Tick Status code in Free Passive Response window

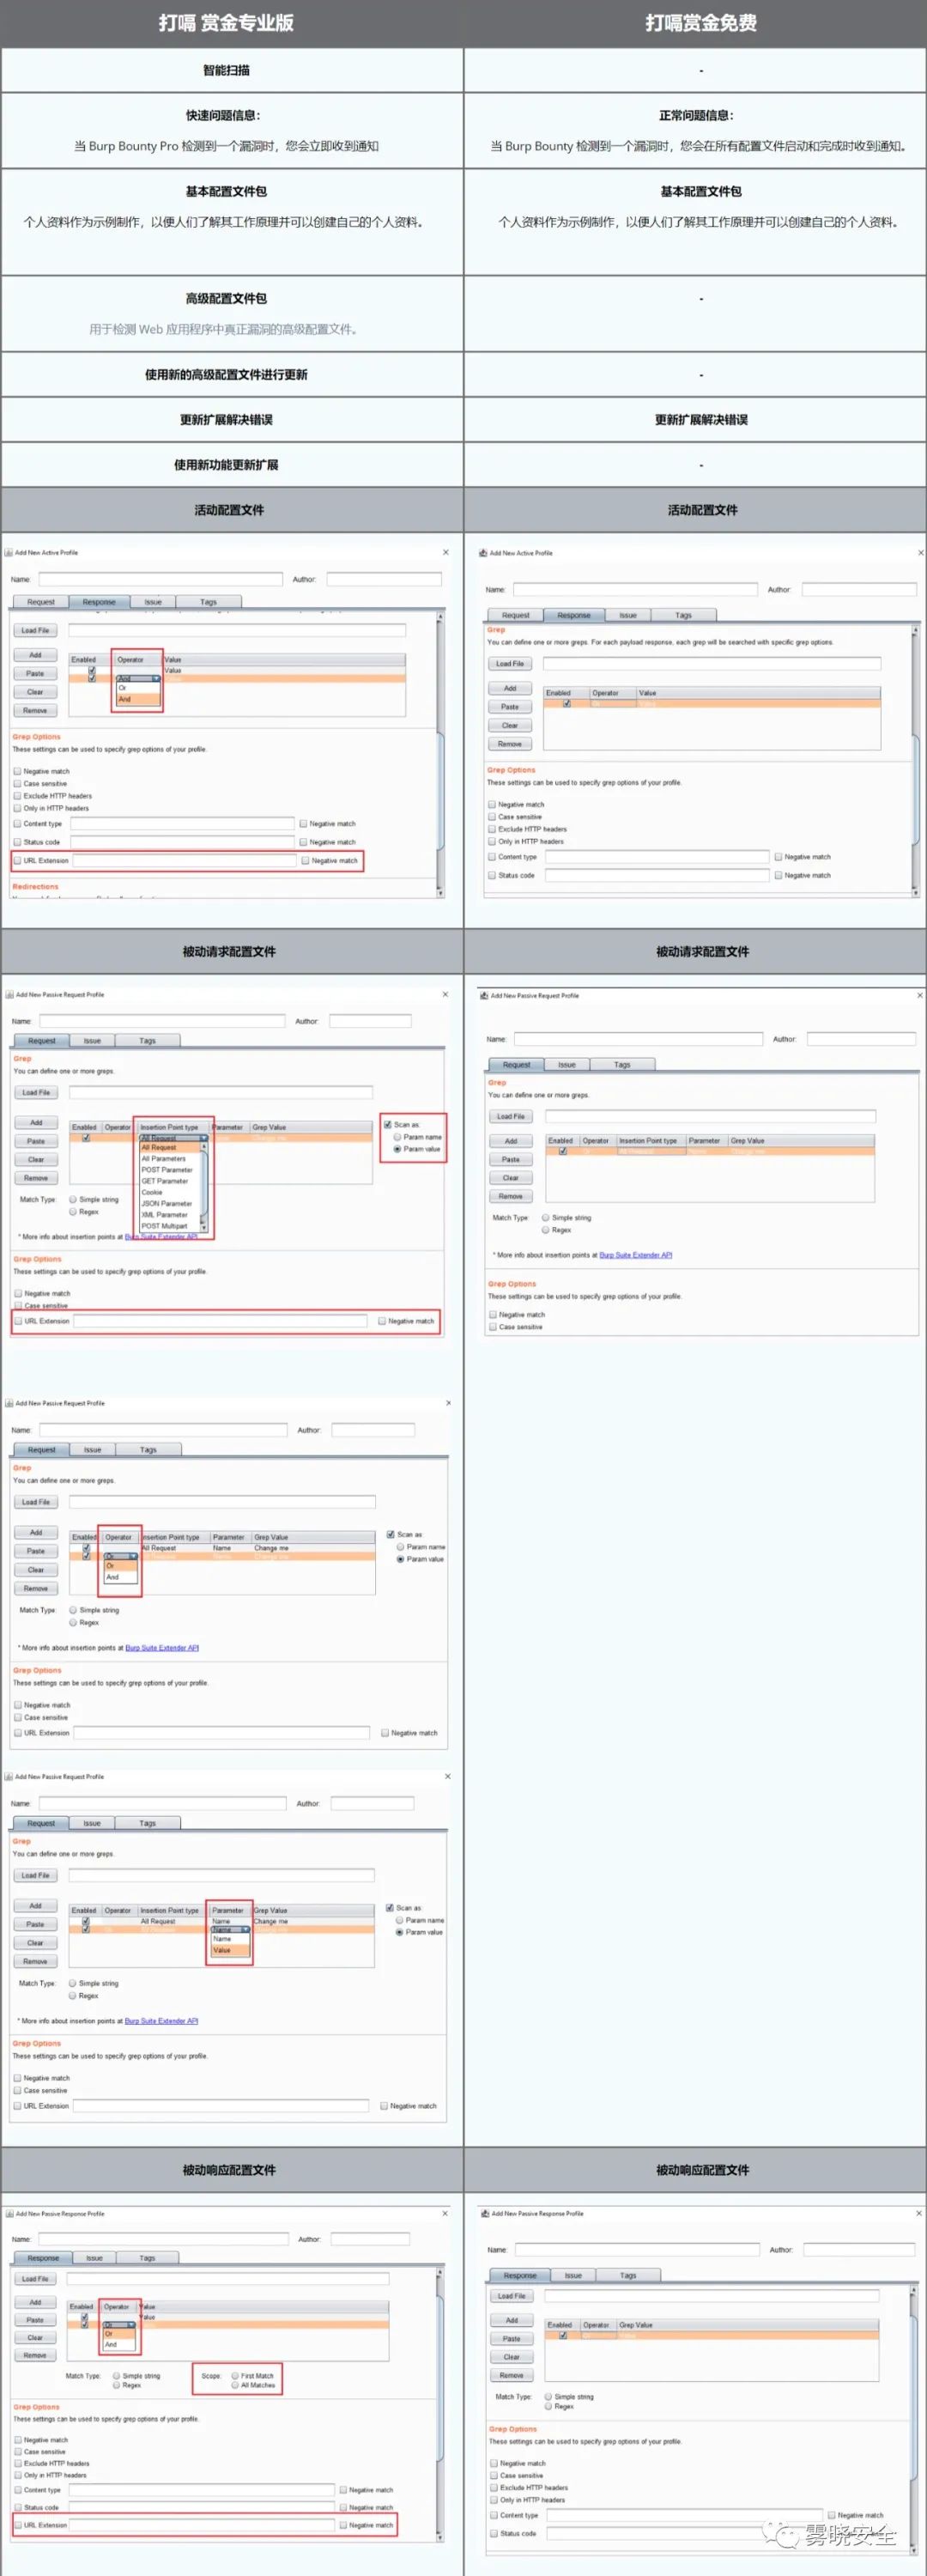(x=494, y=2533)
